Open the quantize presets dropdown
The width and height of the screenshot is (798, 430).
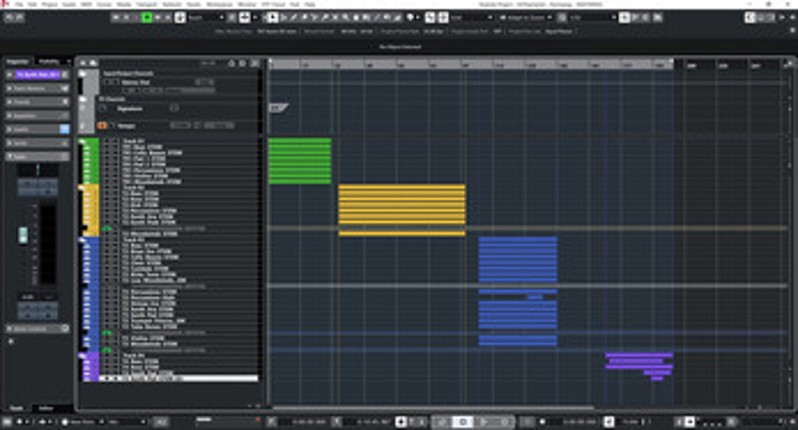pyautogui.click(x=593, y=17)
